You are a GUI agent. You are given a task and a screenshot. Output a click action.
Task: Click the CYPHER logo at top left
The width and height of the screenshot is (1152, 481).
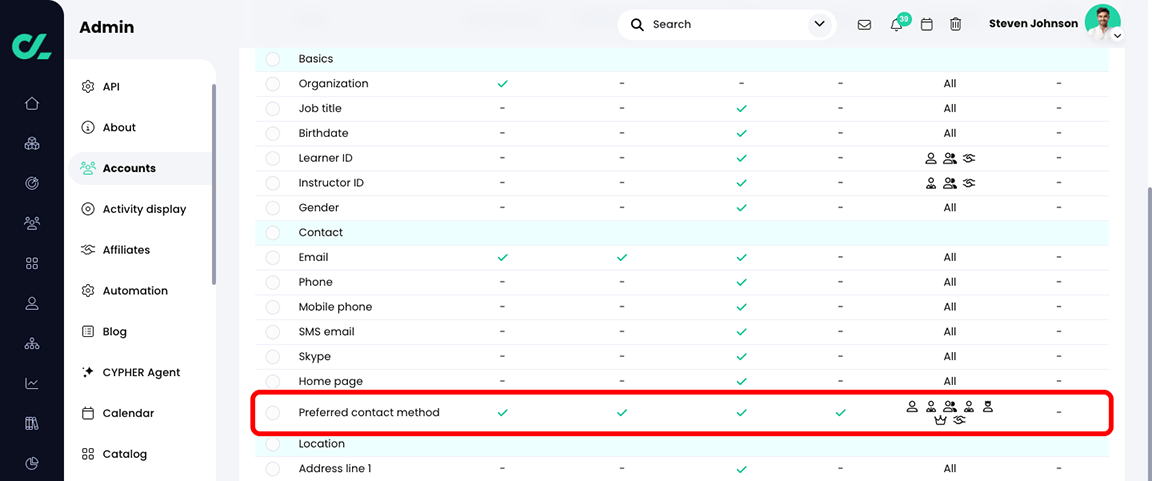[32, 44]
